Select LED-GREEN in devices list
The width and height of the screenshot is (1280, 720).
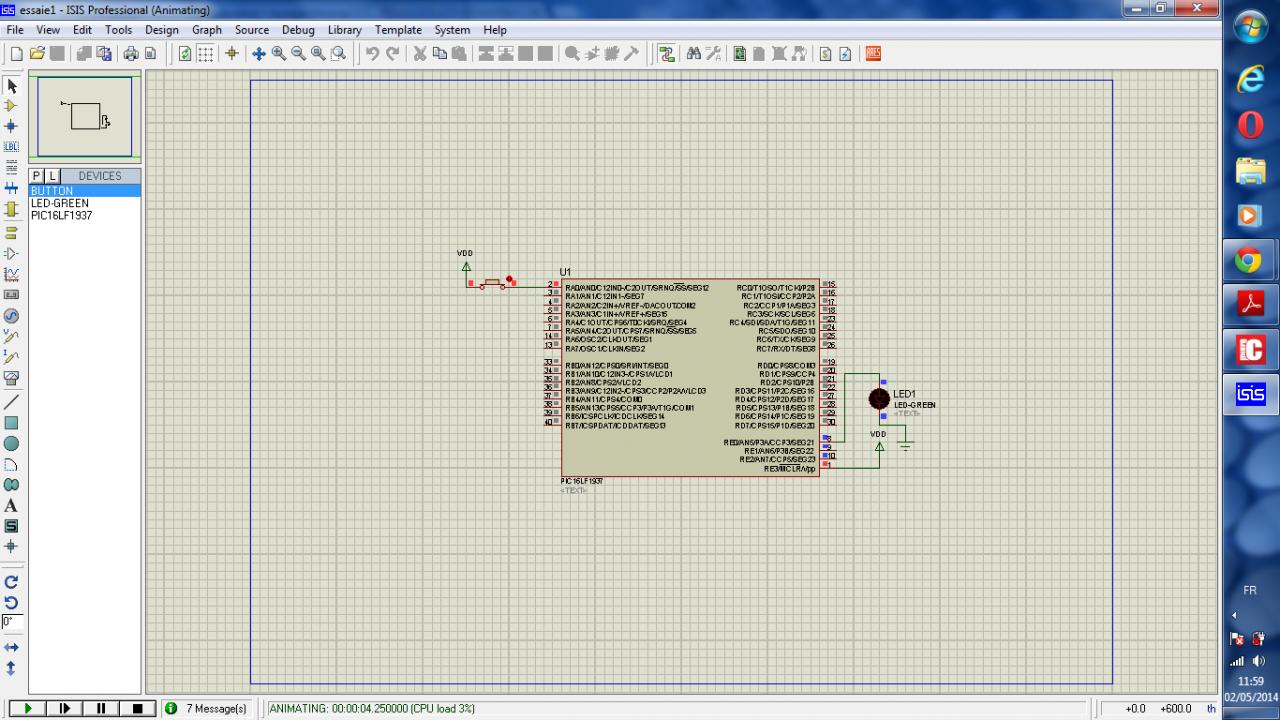[x=60, y=203]
